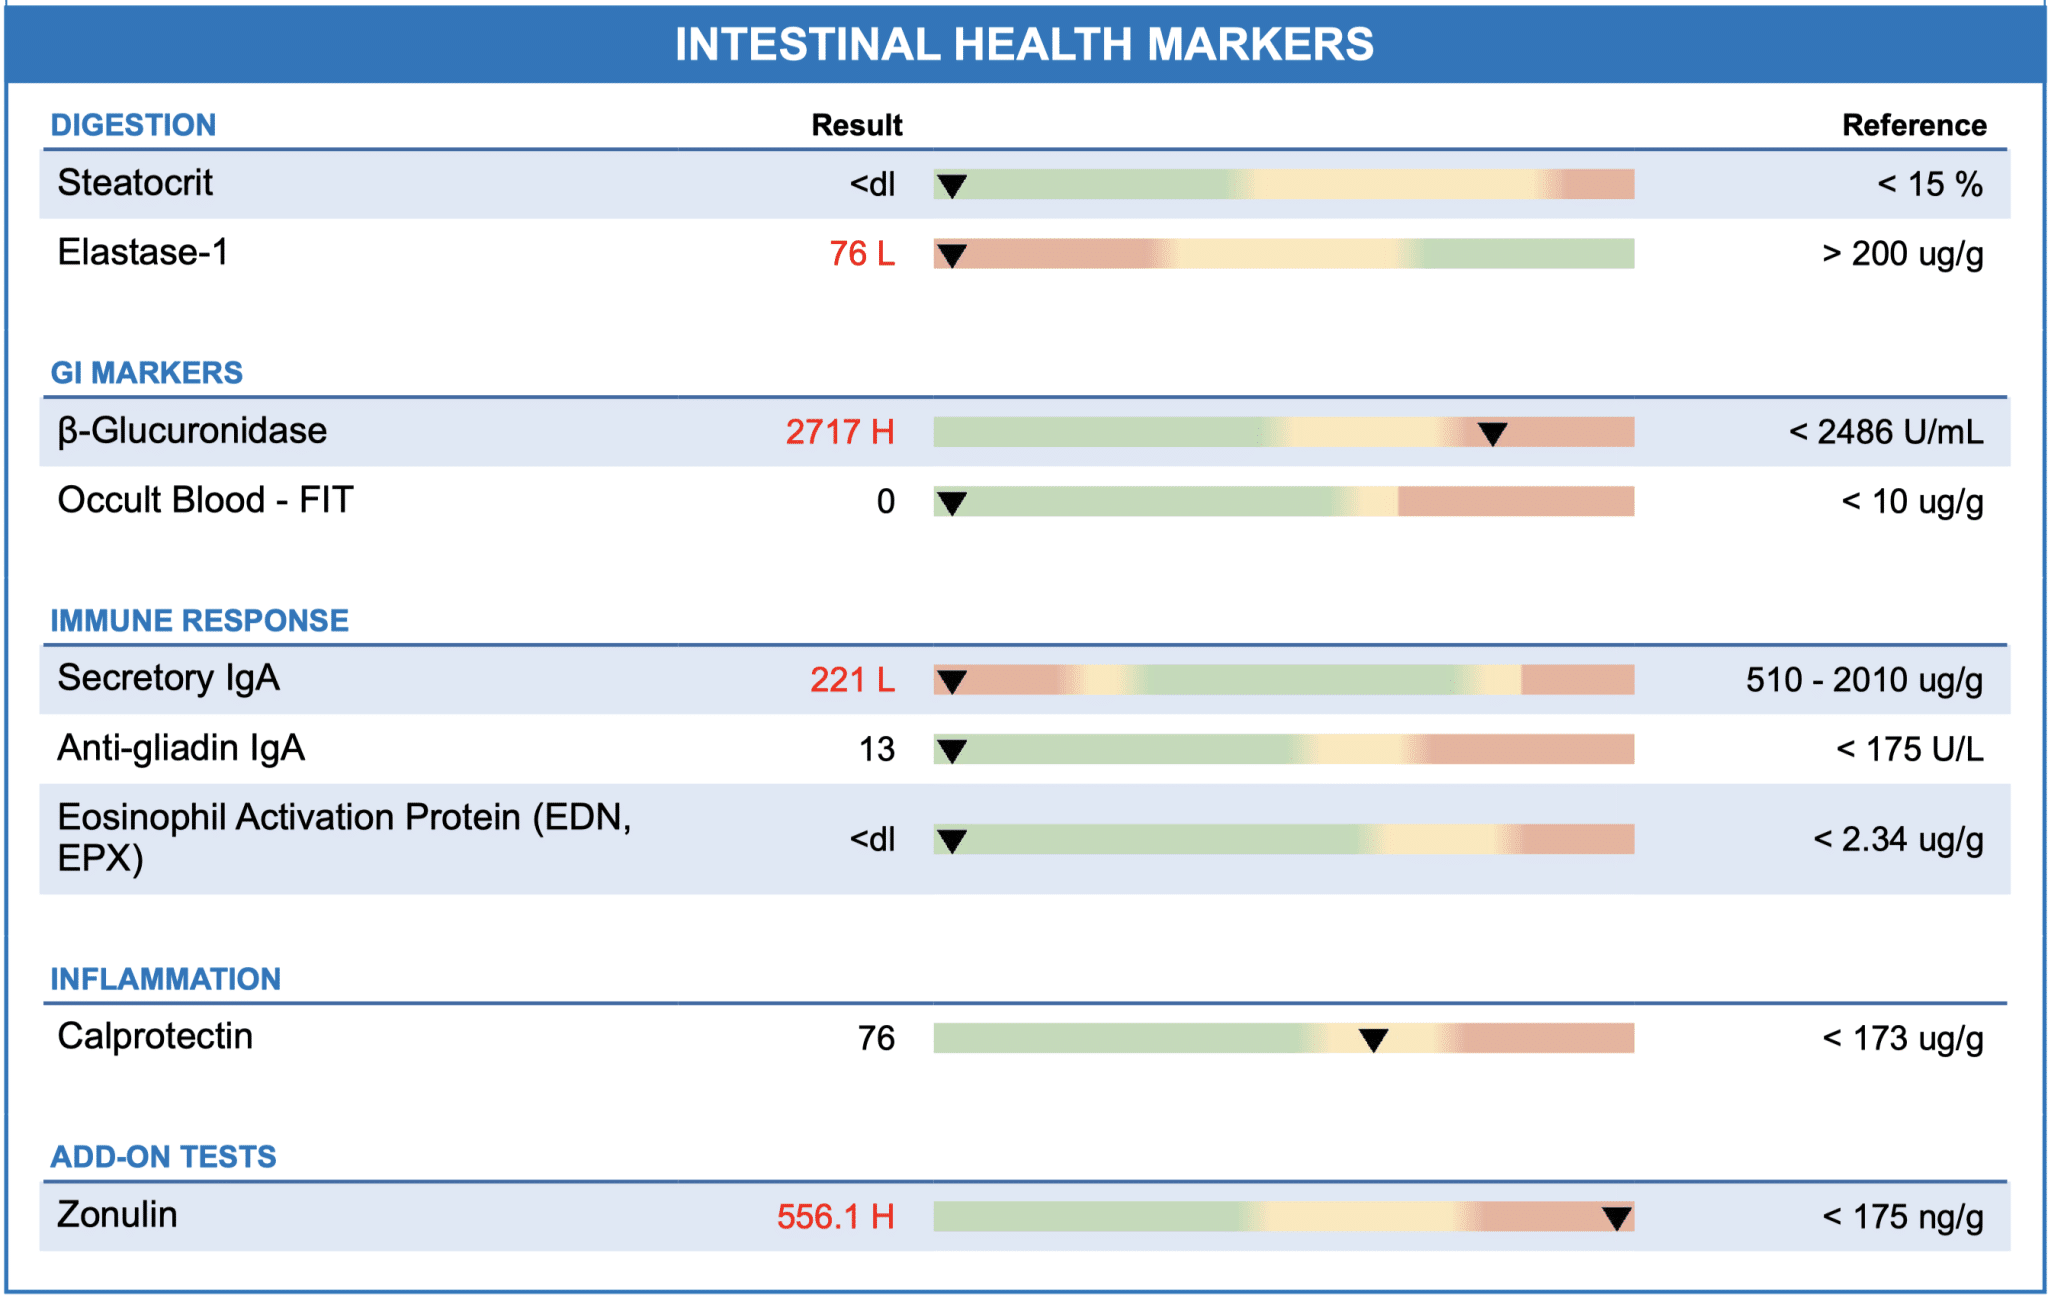Click the Calprotectin bar marker triangle
2048x1298 pixels.
tap(1373, 1040)
